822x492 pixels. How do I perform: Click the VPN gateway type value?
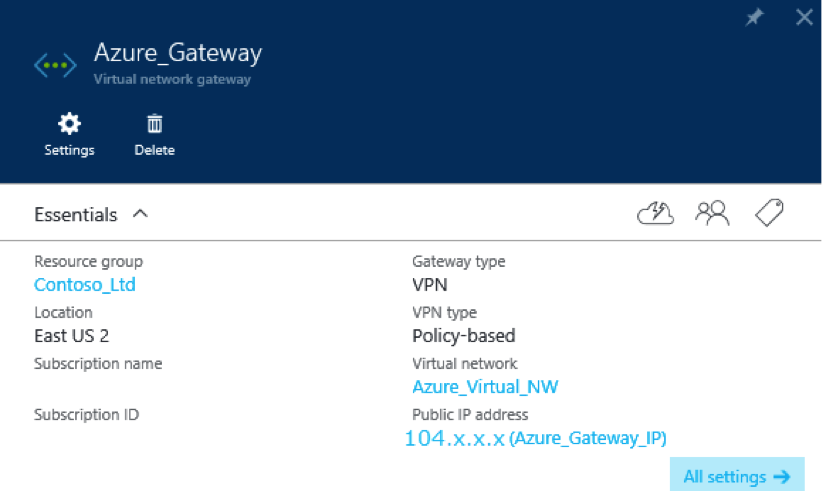(x=430, y=285)
